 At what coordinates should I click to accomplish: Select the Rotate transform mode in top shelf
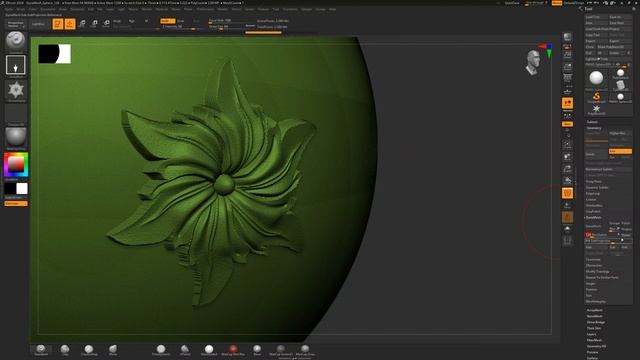[x=106, y=24]
